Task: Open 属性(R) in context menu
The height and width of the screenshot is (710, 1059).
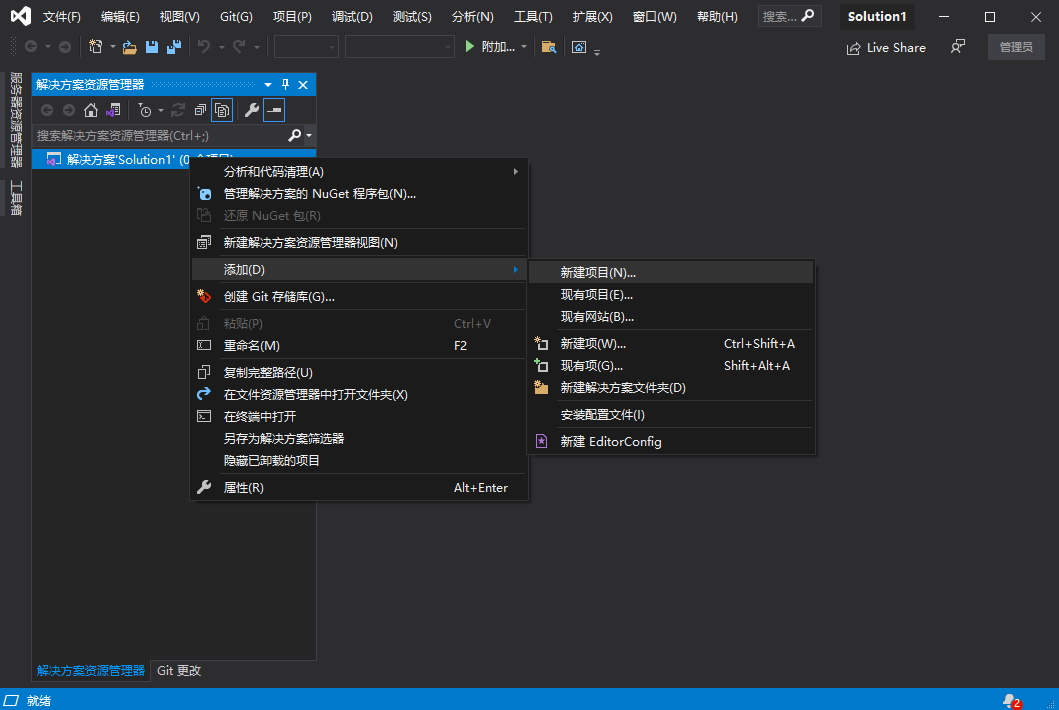Action: coord(359,488)
